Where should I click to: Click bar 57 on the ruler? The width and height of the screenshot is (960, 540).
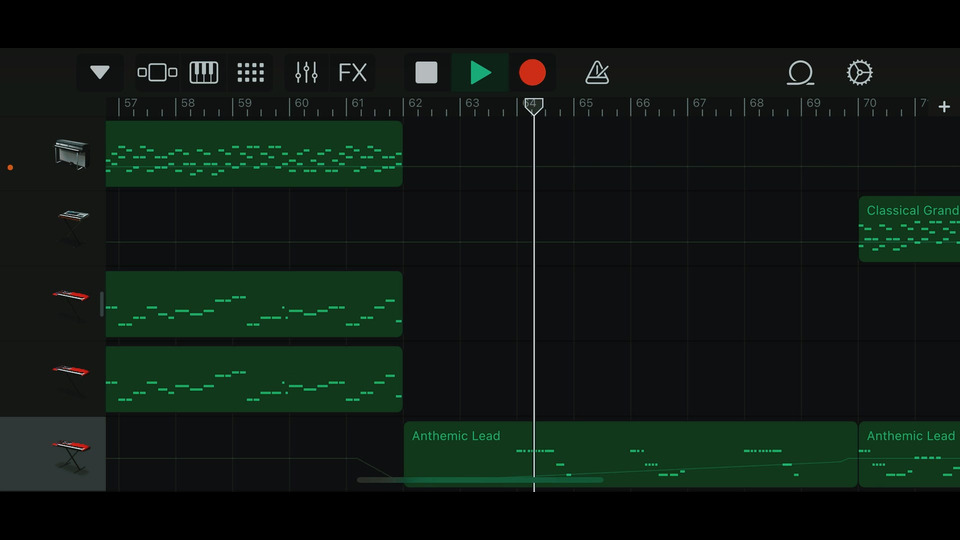(130, 103)
